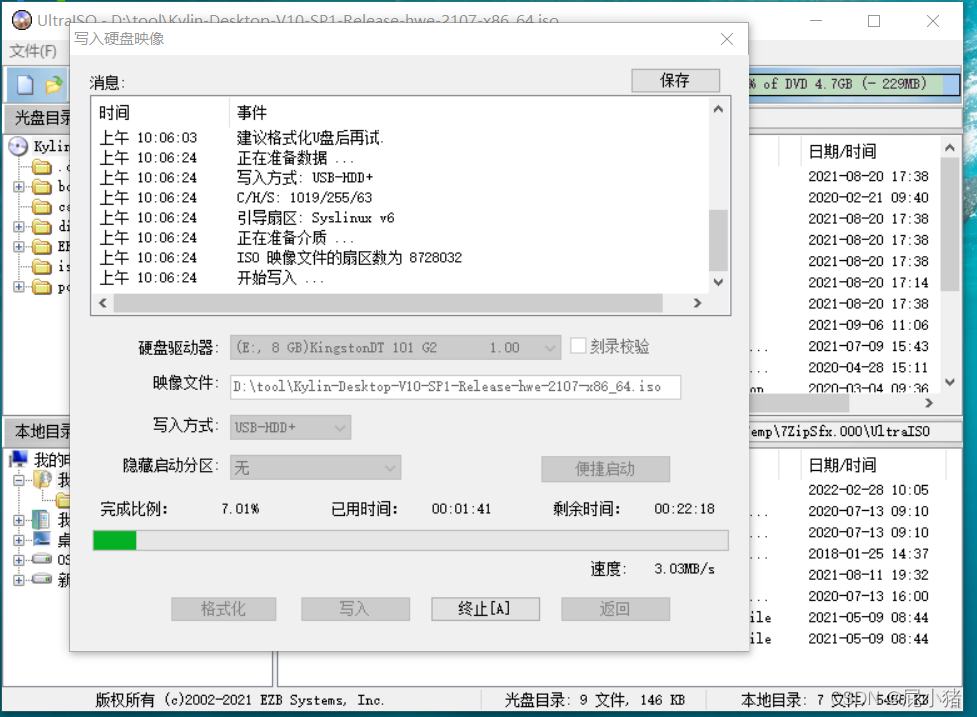Click the 返回 button

[x=616, y=609]
